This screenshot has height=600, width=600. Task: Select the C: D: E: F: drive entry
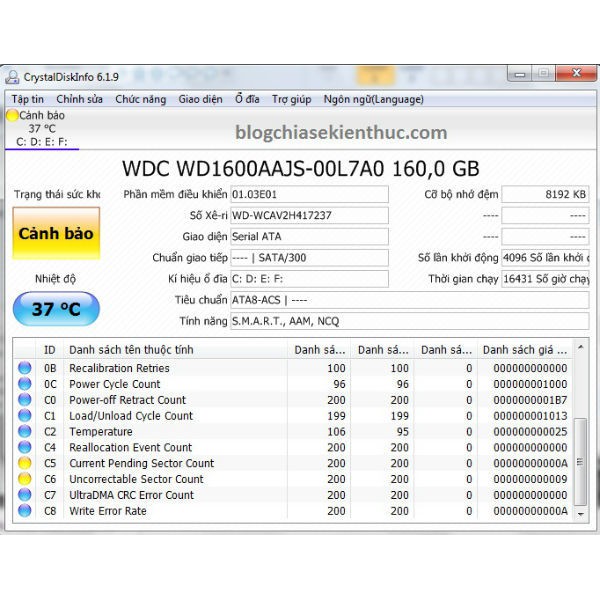[42, 141]
